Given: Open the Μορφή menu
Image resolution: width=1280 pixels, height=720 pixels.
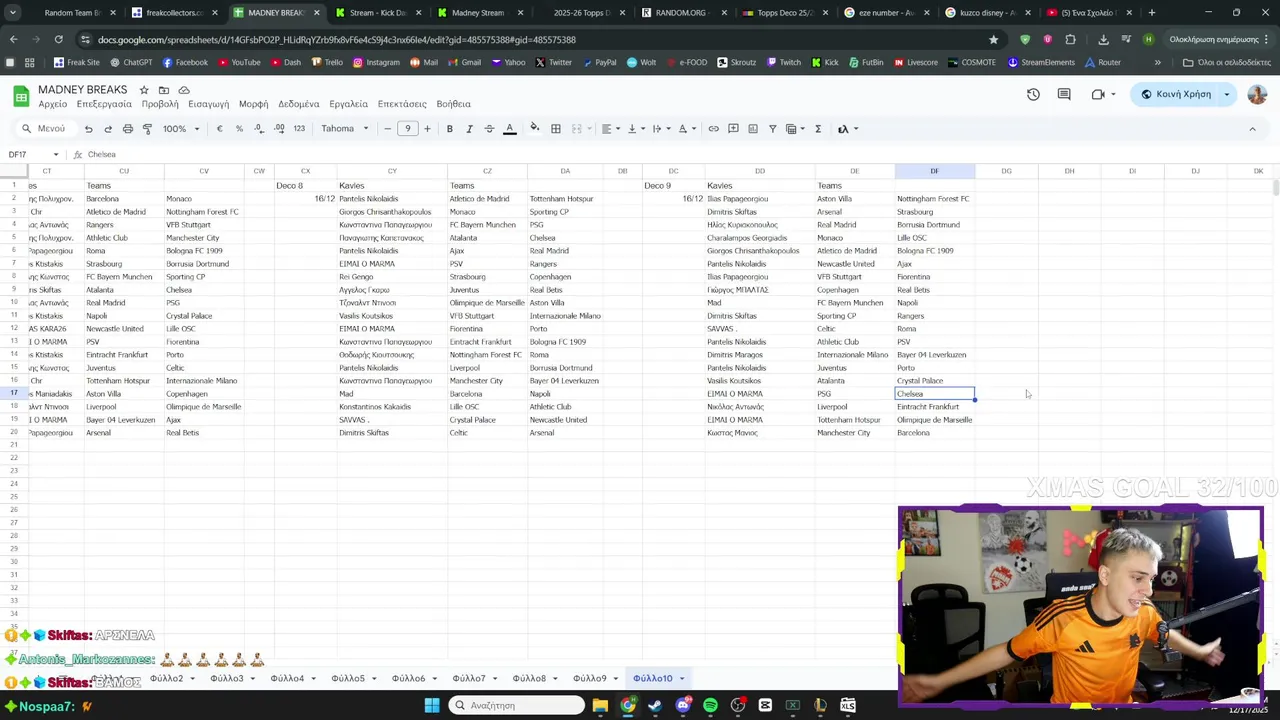Looking at the screenshot, I should click(x=253, y=104).
